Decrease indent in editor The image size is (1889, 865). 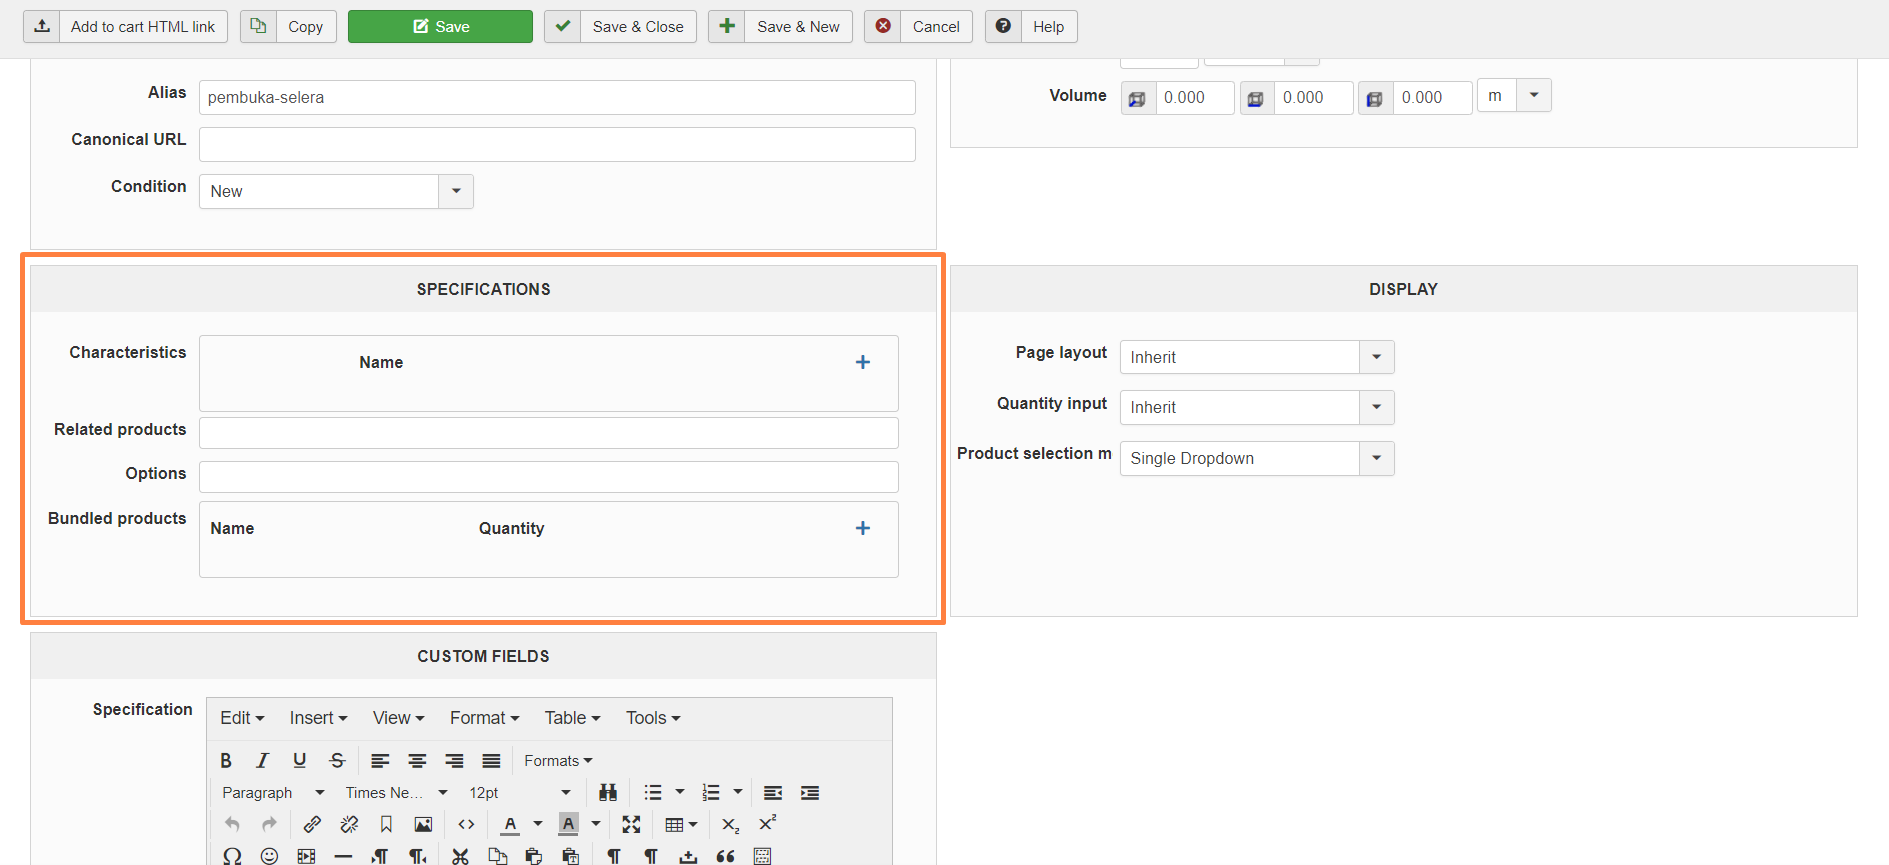(773, 793)
